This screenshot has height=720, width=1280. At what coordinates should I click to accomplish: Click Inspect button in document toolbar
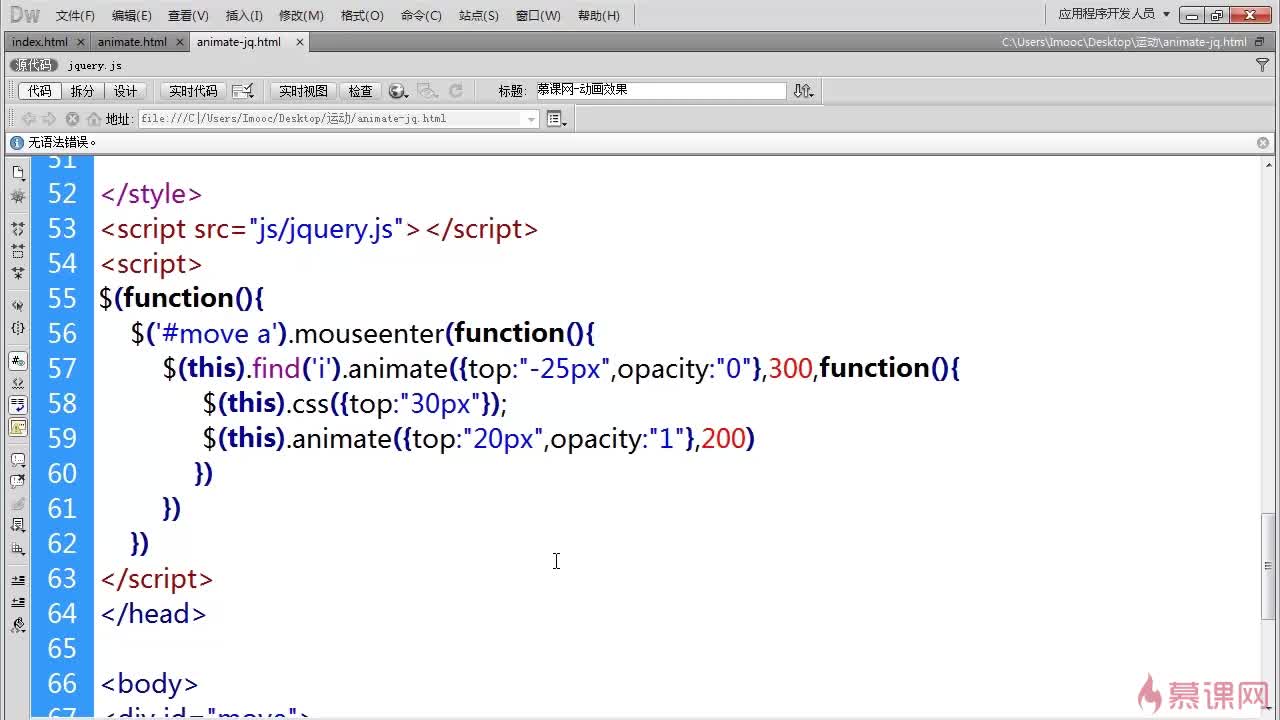(x=360, y=91)
